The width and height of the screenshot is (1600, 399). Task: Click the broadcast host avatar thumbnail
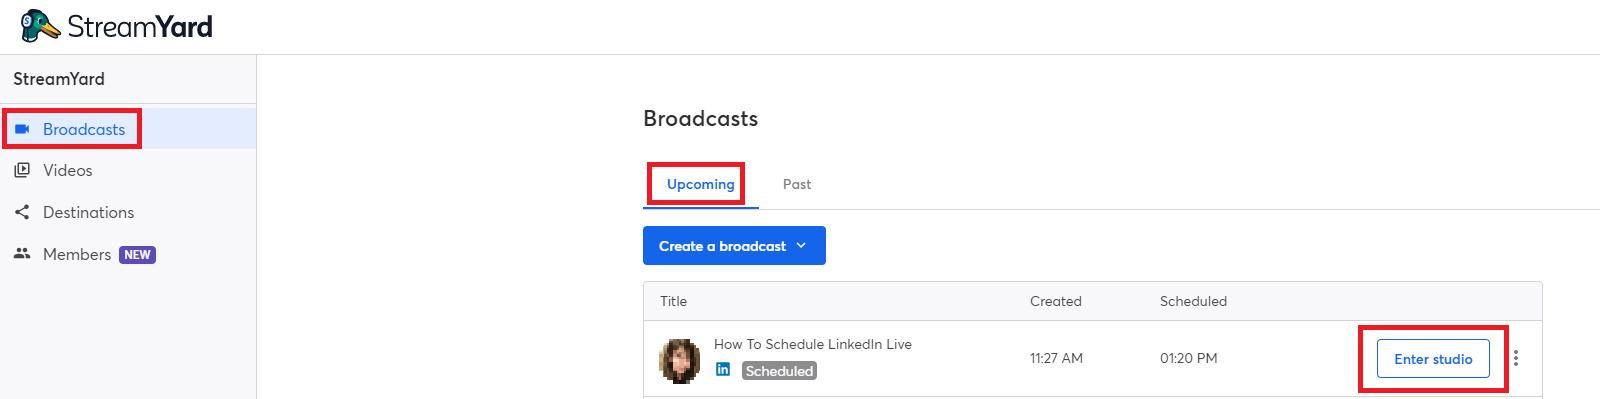679,361
